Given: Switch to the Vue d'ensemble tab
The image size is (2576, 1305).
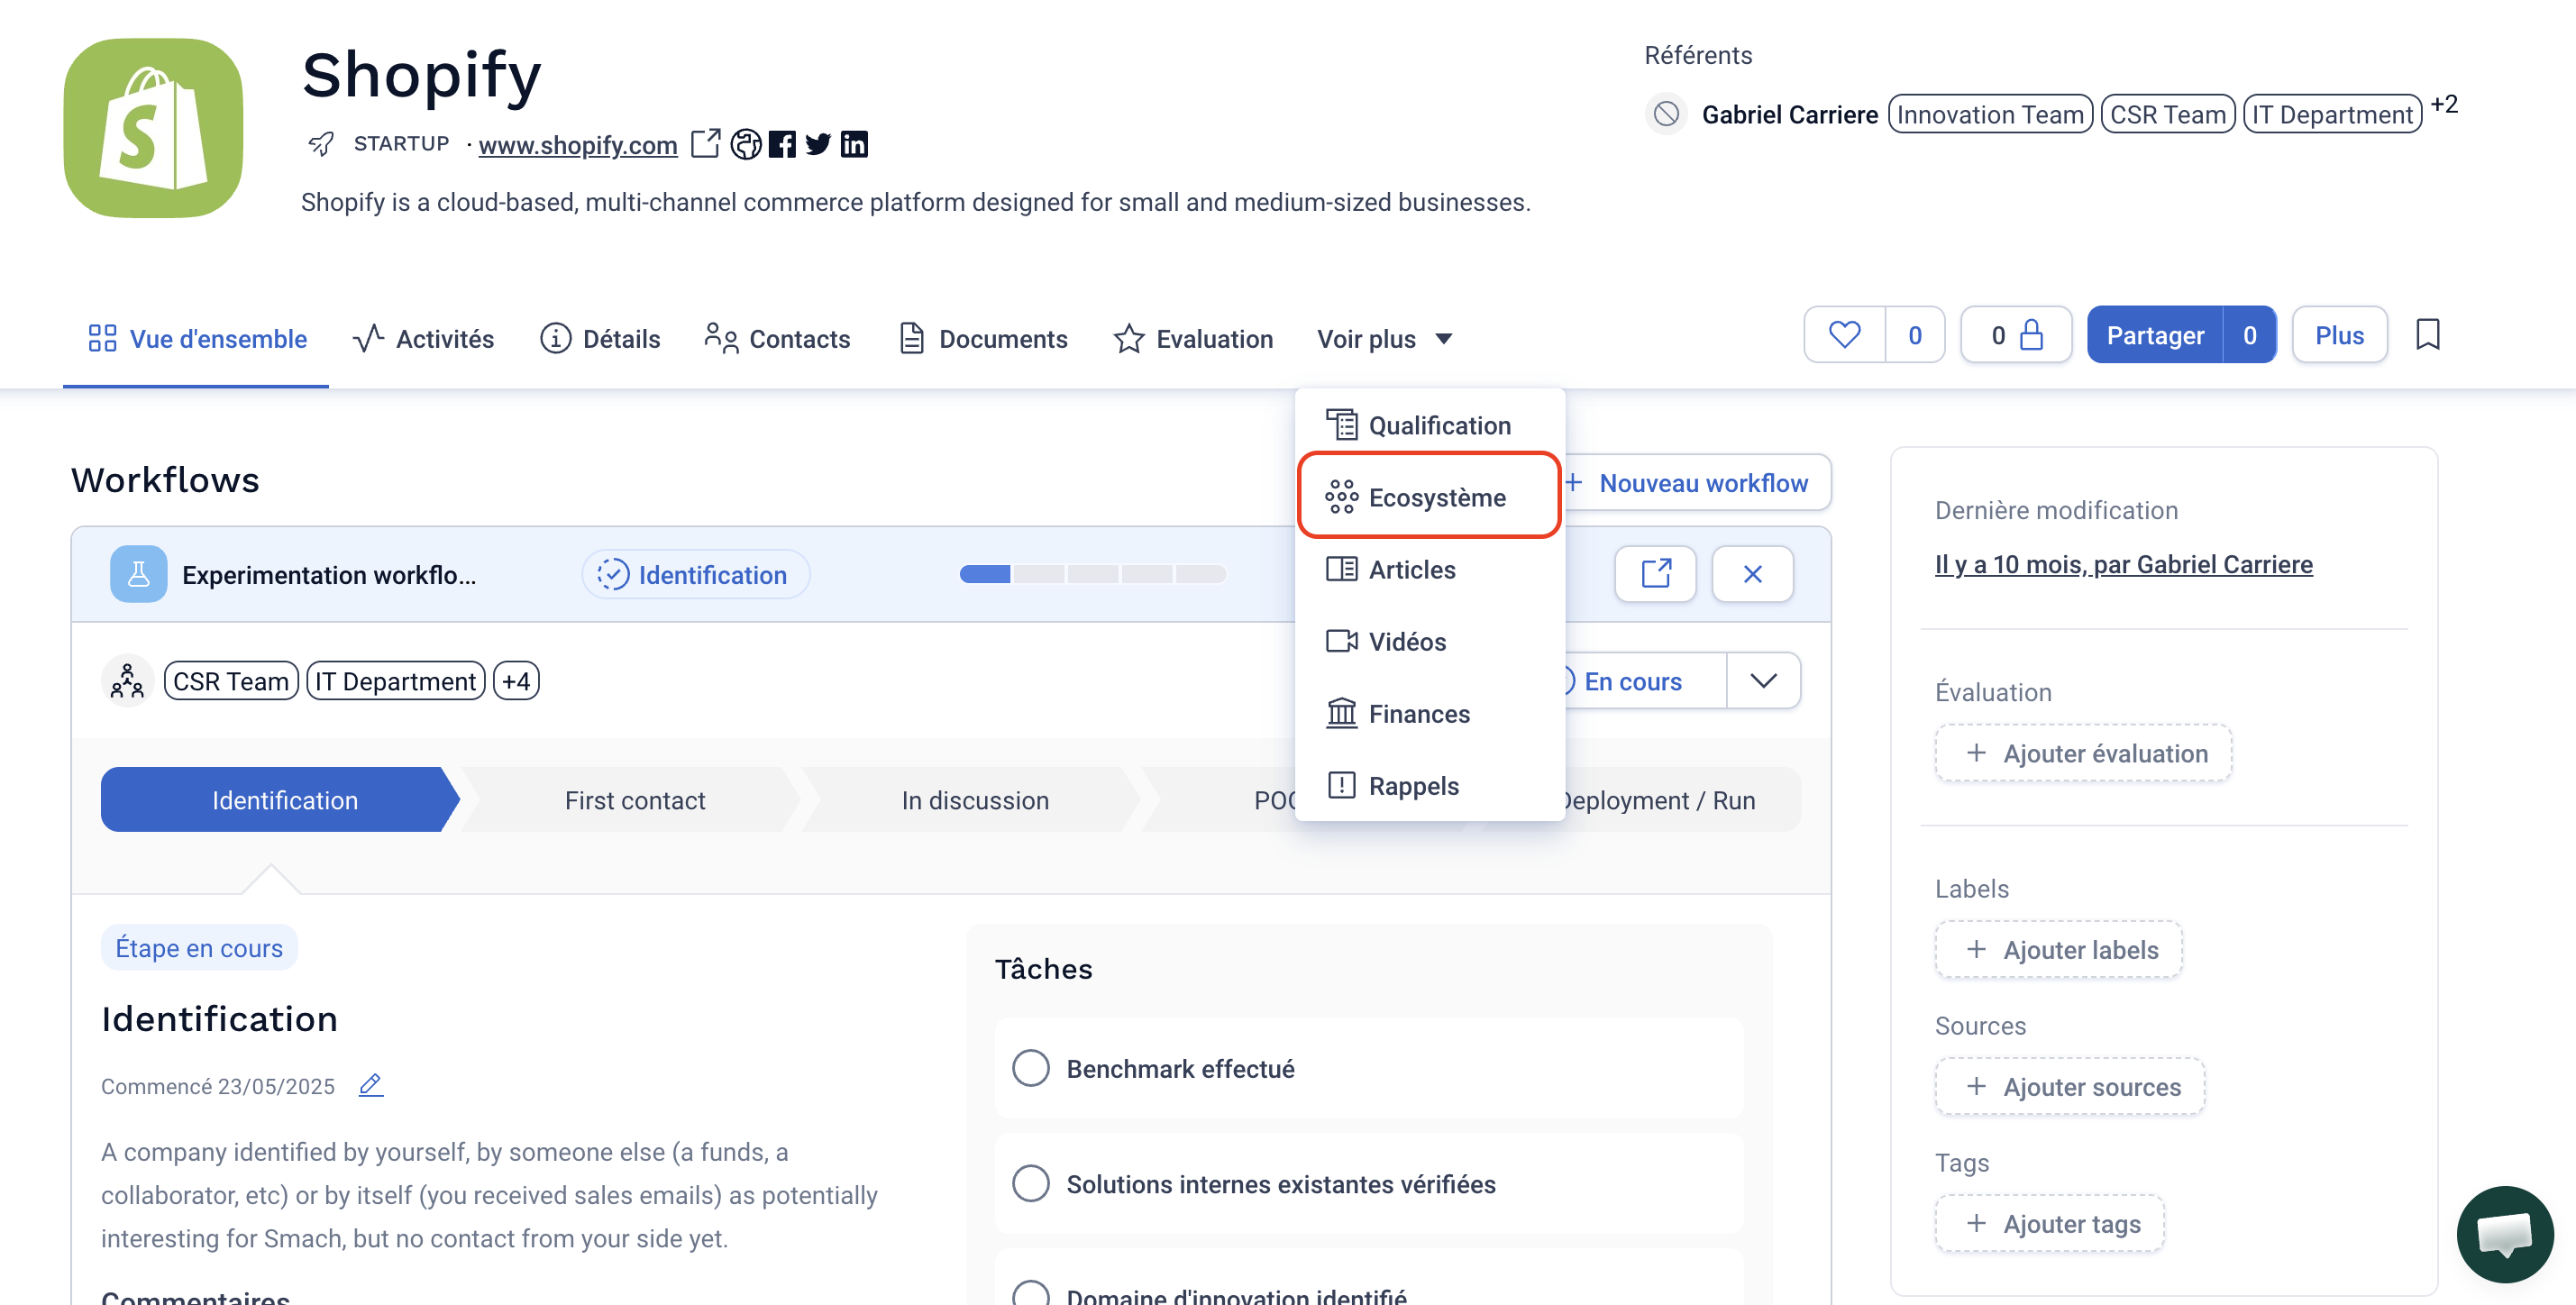Looking at the screenshot, I should click(197, 339).
